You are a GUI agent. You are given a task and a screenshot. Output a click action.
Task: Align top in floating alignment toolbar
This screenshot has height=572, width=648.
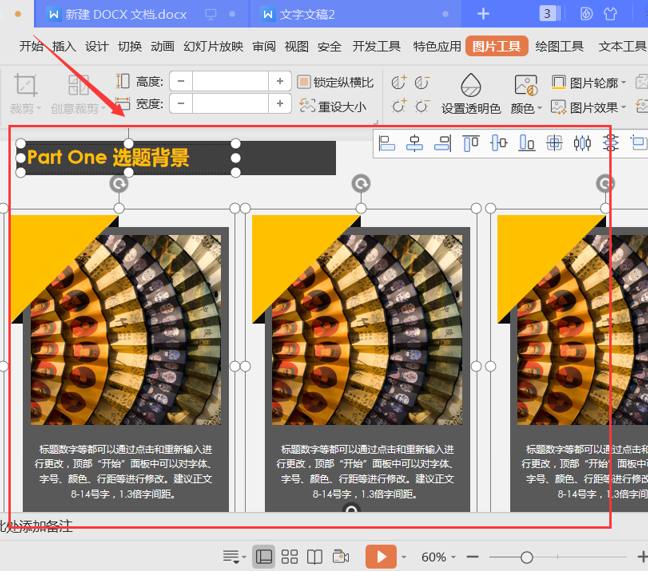(x=471, y=143)
